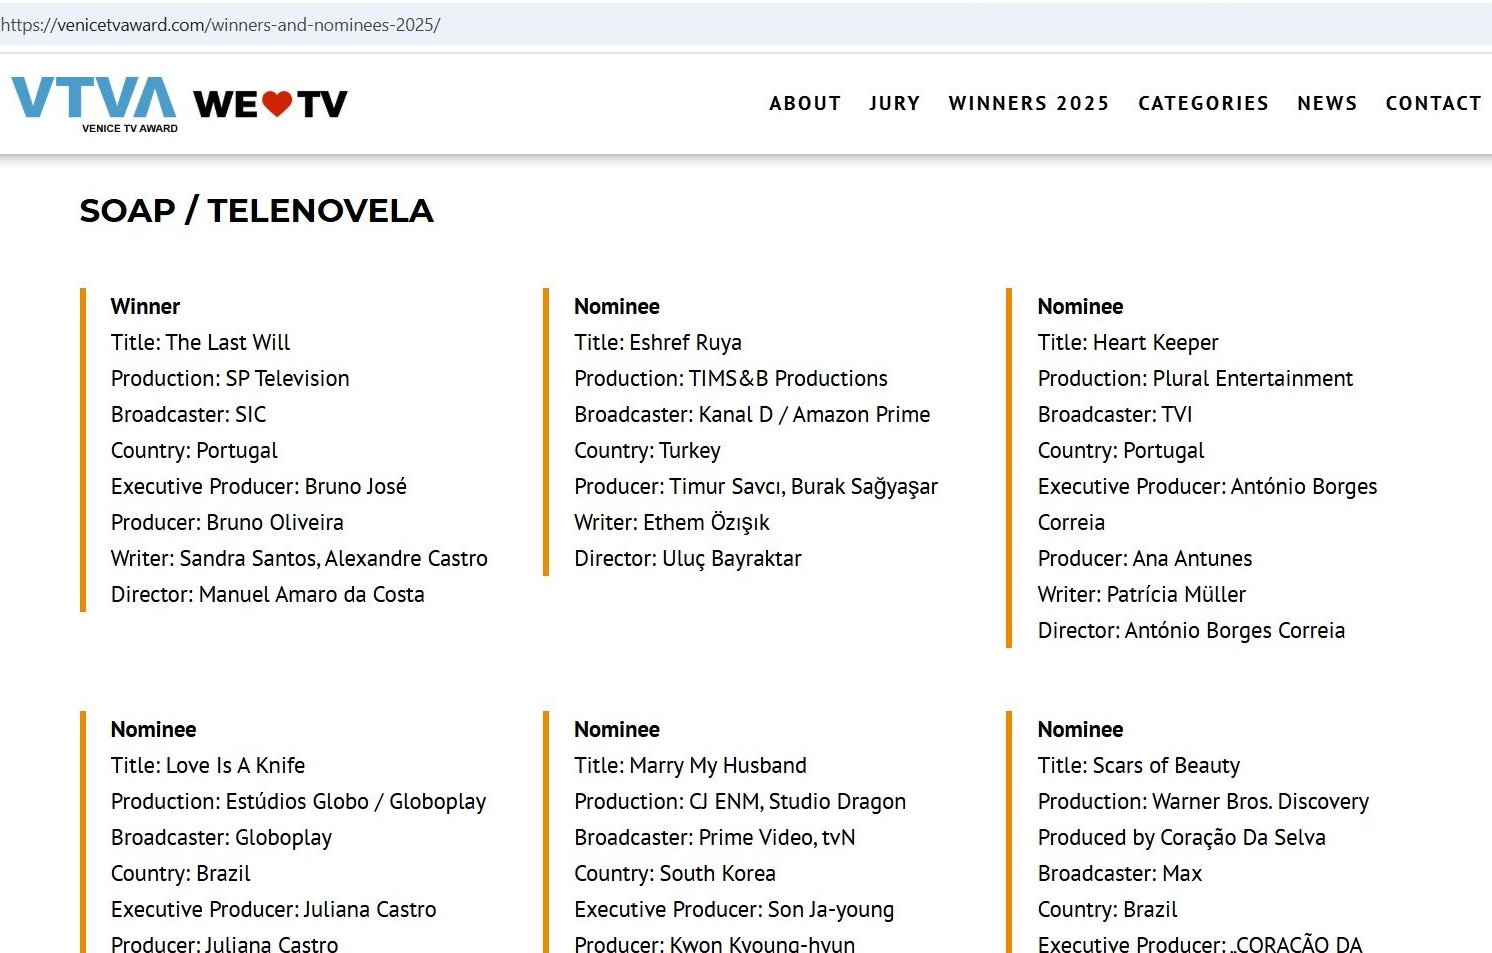Click the Heart Keeper title line
Screen dimensions: 1492x953
coord(1127,343)
